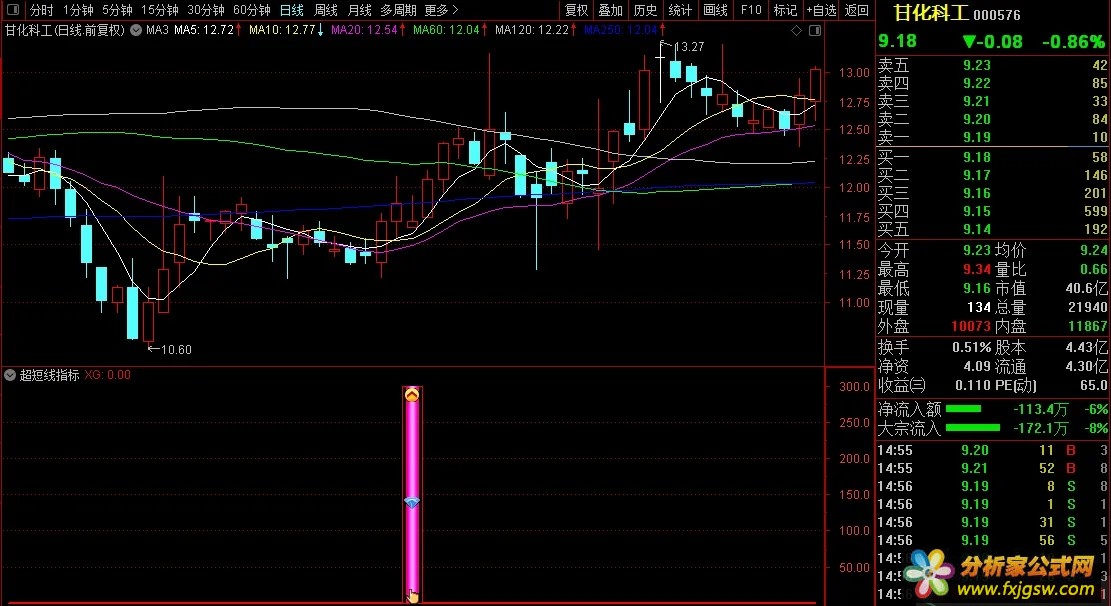Click the 外盘 value 10073
This screenshot has width=1111, height=606.
click(x=971, y=326)
